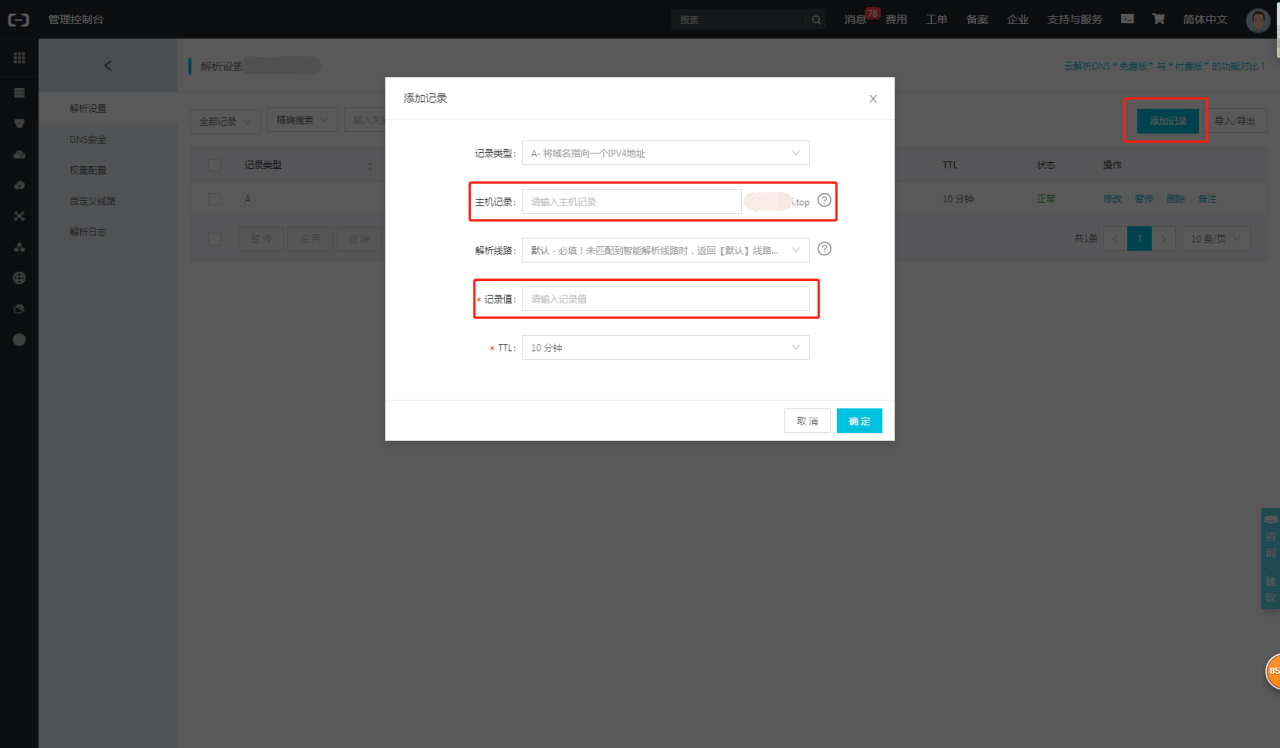The height and width of the screenshot is (748, 1280).
Task: Open the shopping cart icon
Action: coord(1158,18)
